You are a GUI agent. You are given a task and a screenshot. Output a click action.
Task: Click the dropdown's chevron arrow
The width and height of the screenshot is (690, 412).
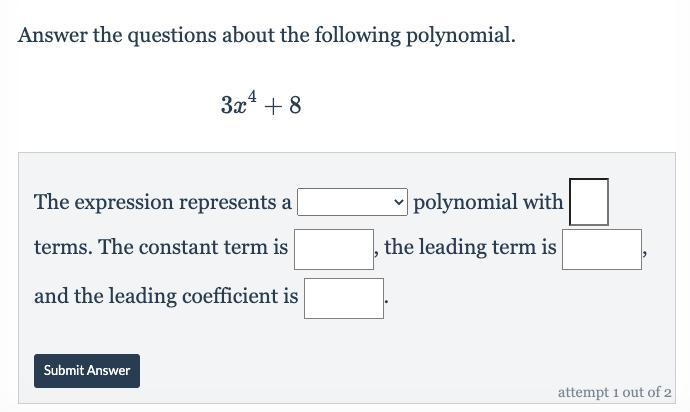coord(400,202)
